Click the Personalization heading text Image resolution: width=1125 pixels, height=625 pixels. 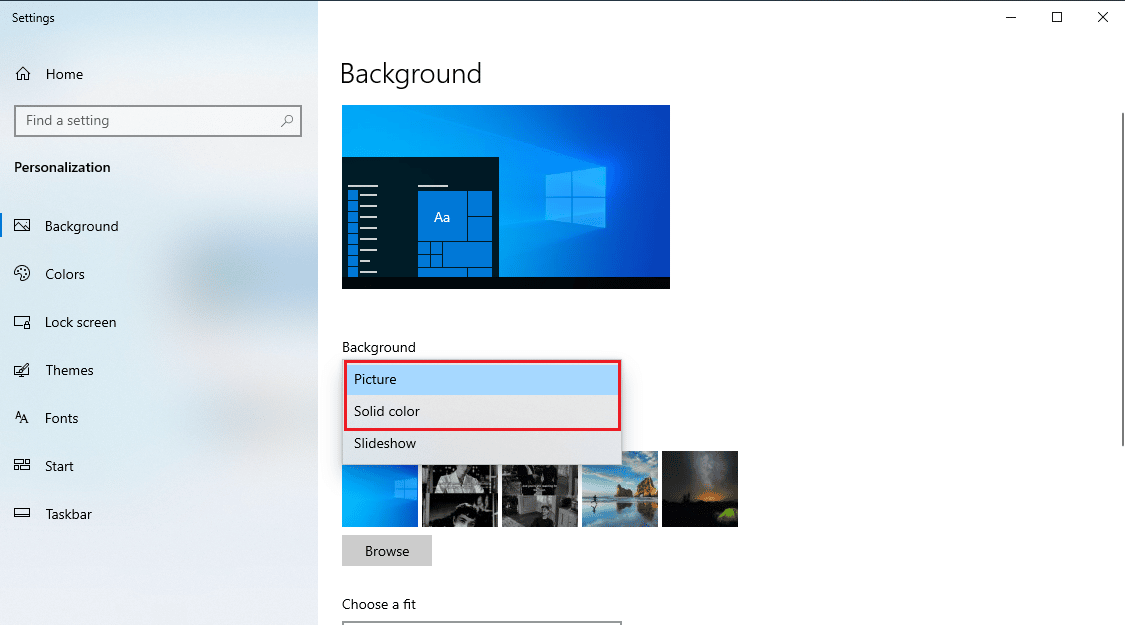click(x=62, y=167)
